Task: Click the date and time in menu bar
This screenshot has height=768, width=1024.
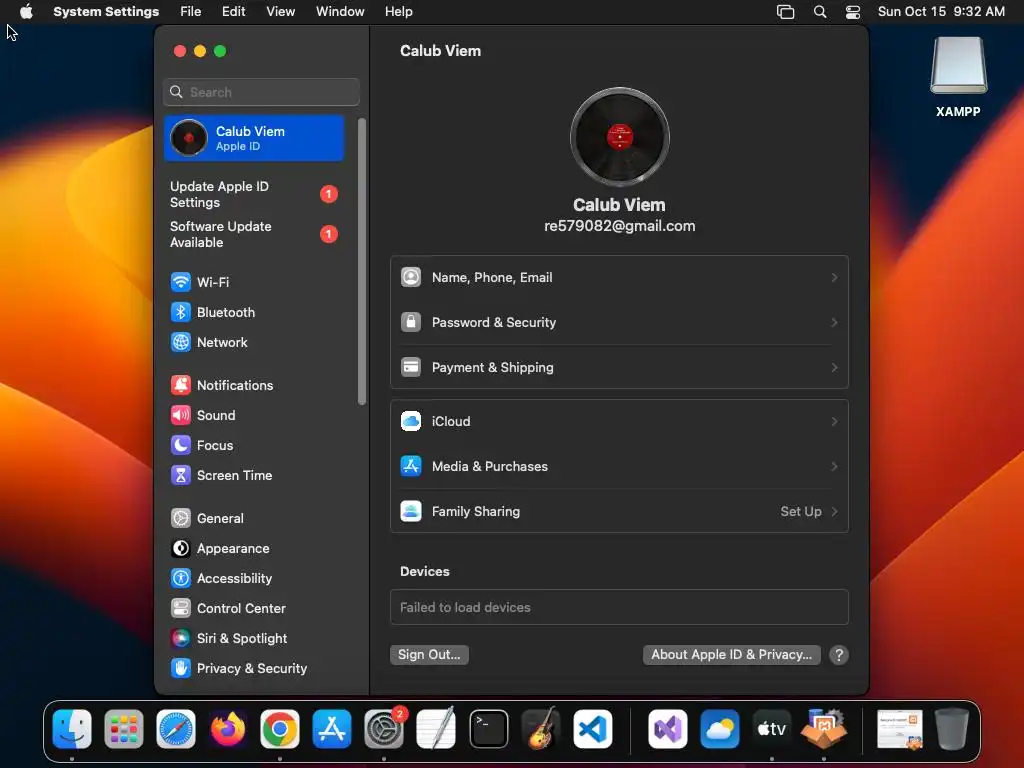Action: coord(941,12)
